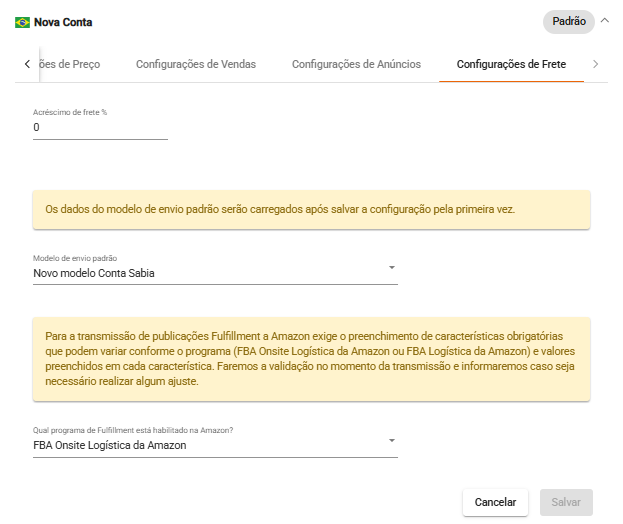Click the Cancelar button
Viewport: 623px width, 524px height.
tap(495, 502)
